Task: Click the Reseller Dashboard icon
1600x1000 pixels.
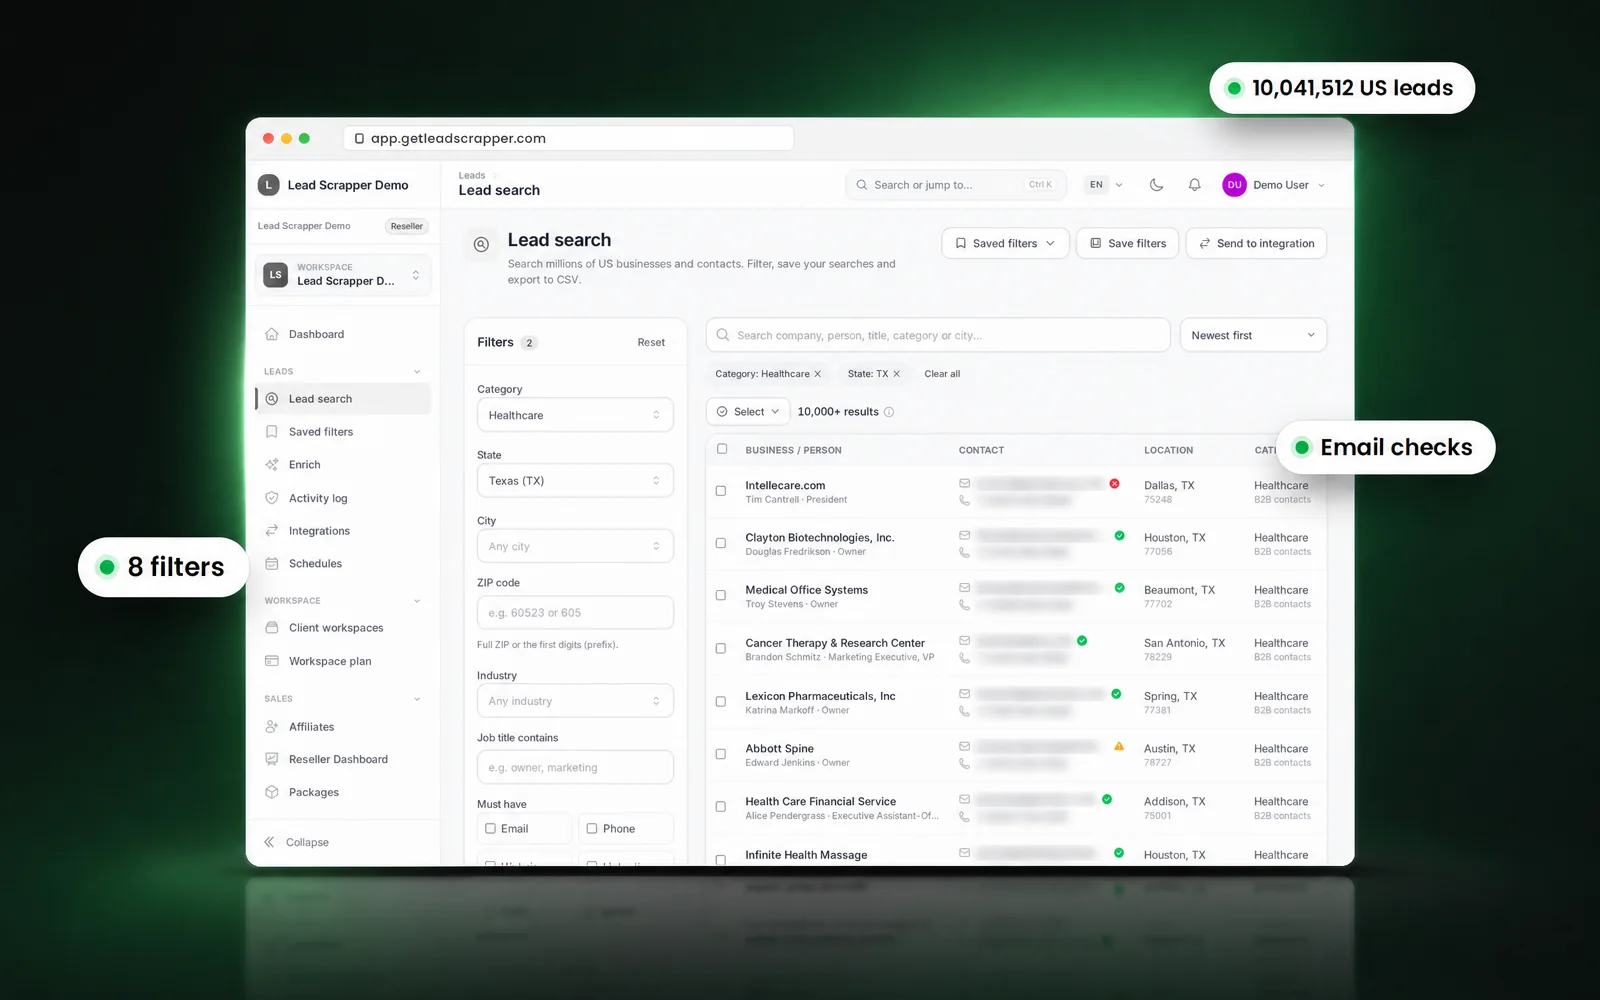Action: 271,759
